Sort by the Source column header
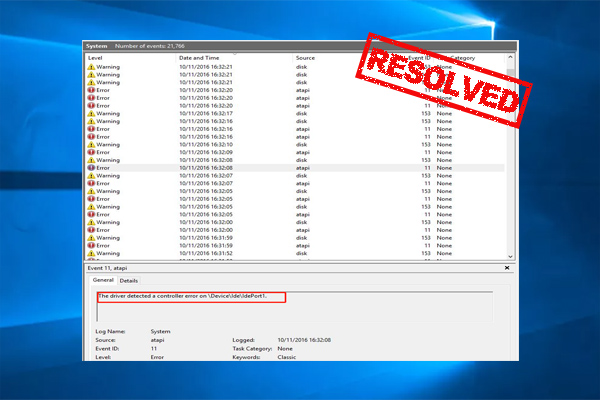Viewport: 600px width, 400px height. coord(305,58)
